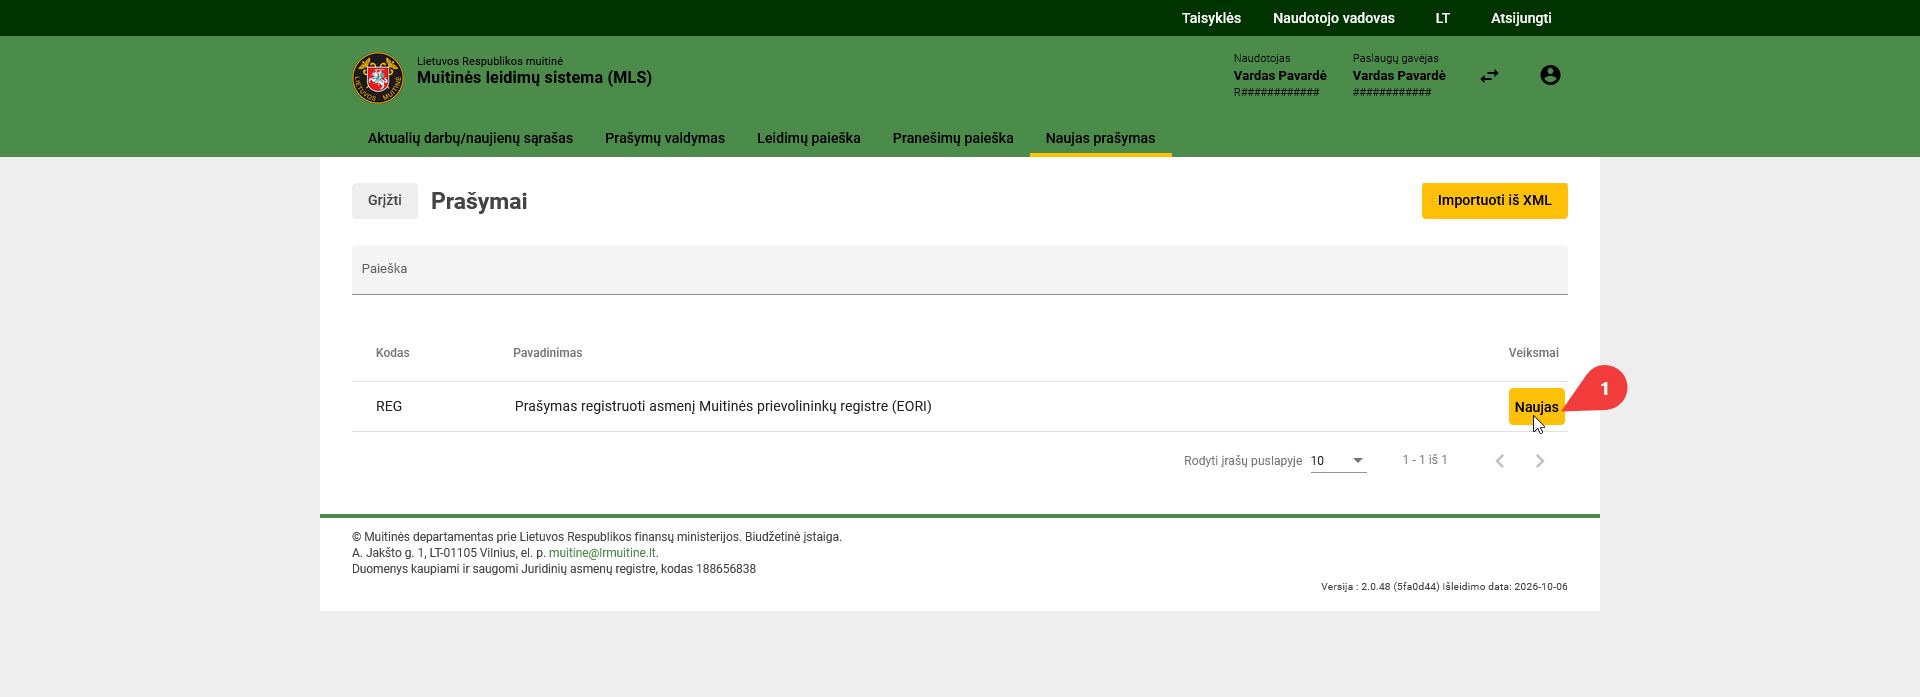Change language with the LT selector

[1442, 18]
